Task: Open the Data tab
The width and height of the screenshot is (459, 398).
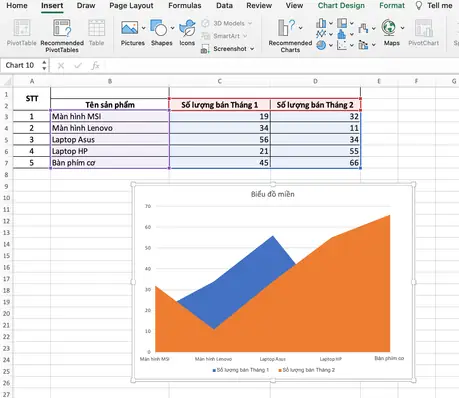Action: pos(224,6)
